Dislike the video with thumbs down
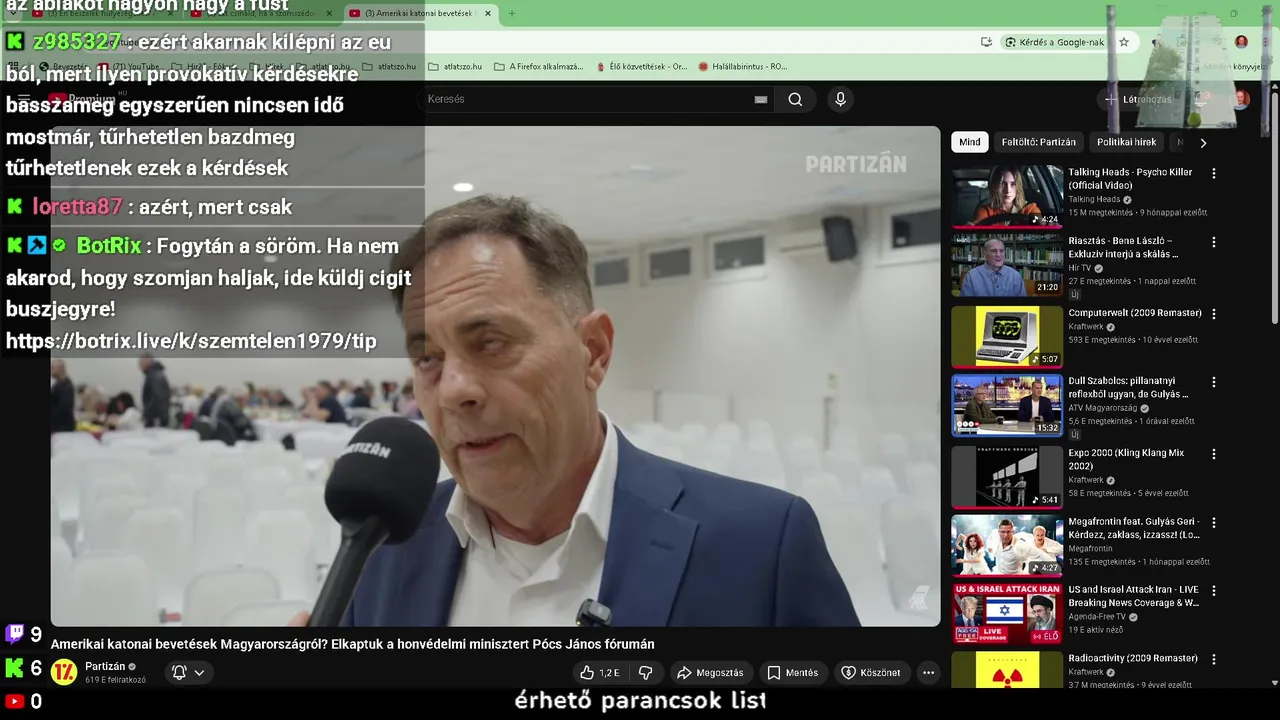 [646, 673]
